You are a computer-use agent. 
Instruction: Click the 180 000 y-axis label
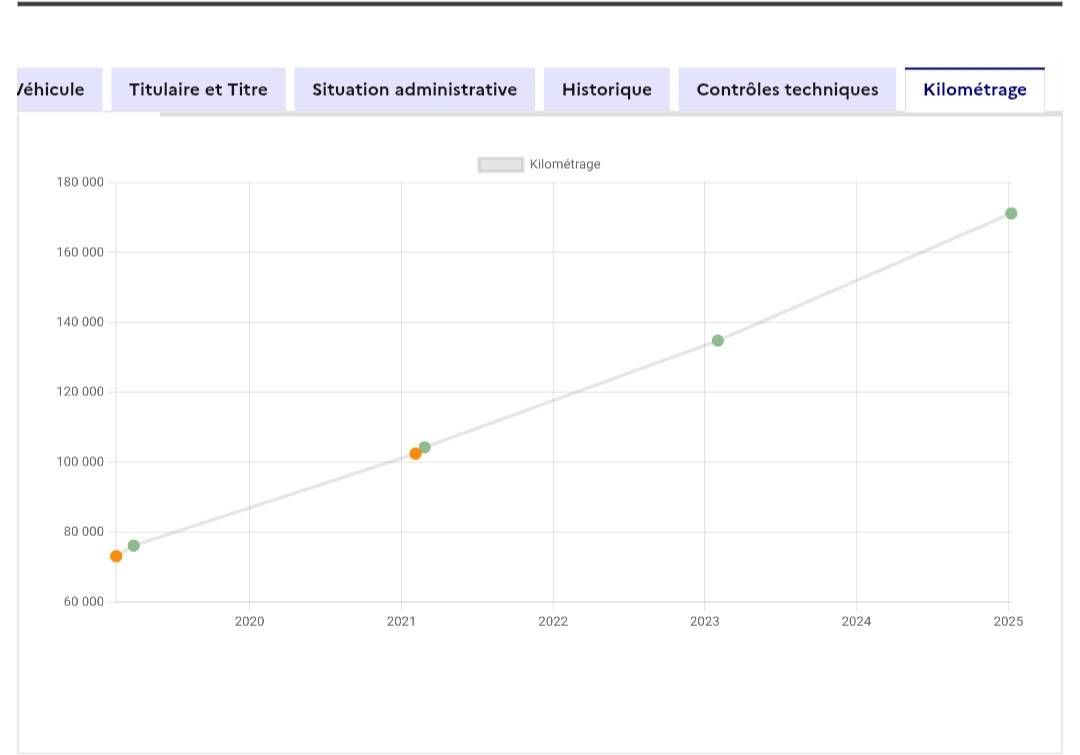point(80,183)
